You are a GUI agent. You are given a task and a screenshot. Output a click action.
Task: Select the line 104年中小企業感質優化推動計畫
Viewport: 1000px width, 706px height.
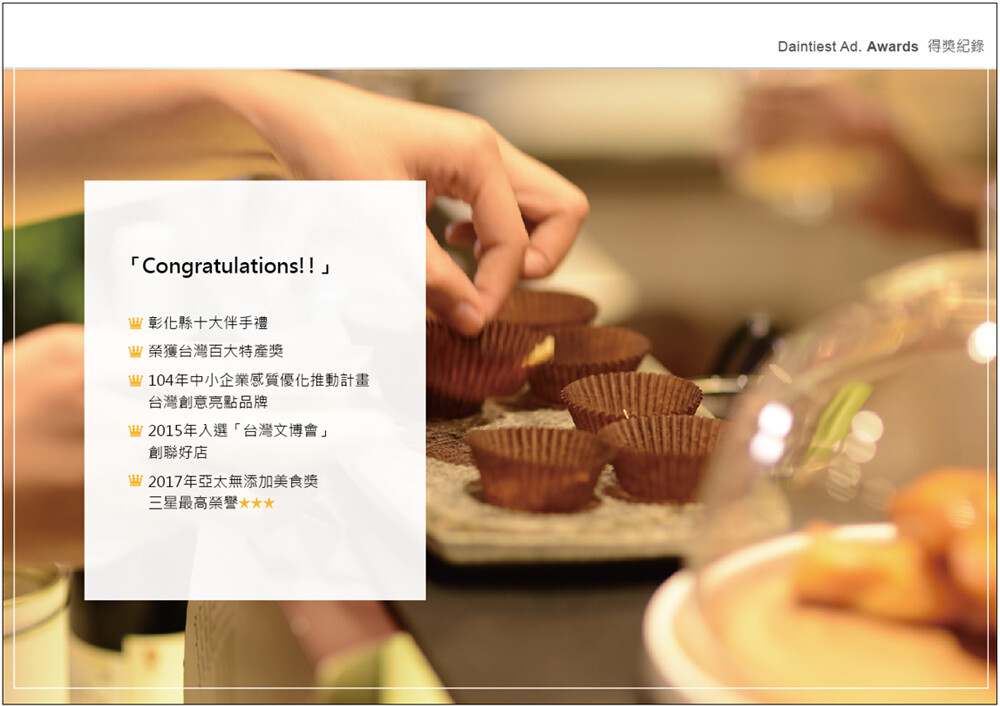click(x=259, y=381)
